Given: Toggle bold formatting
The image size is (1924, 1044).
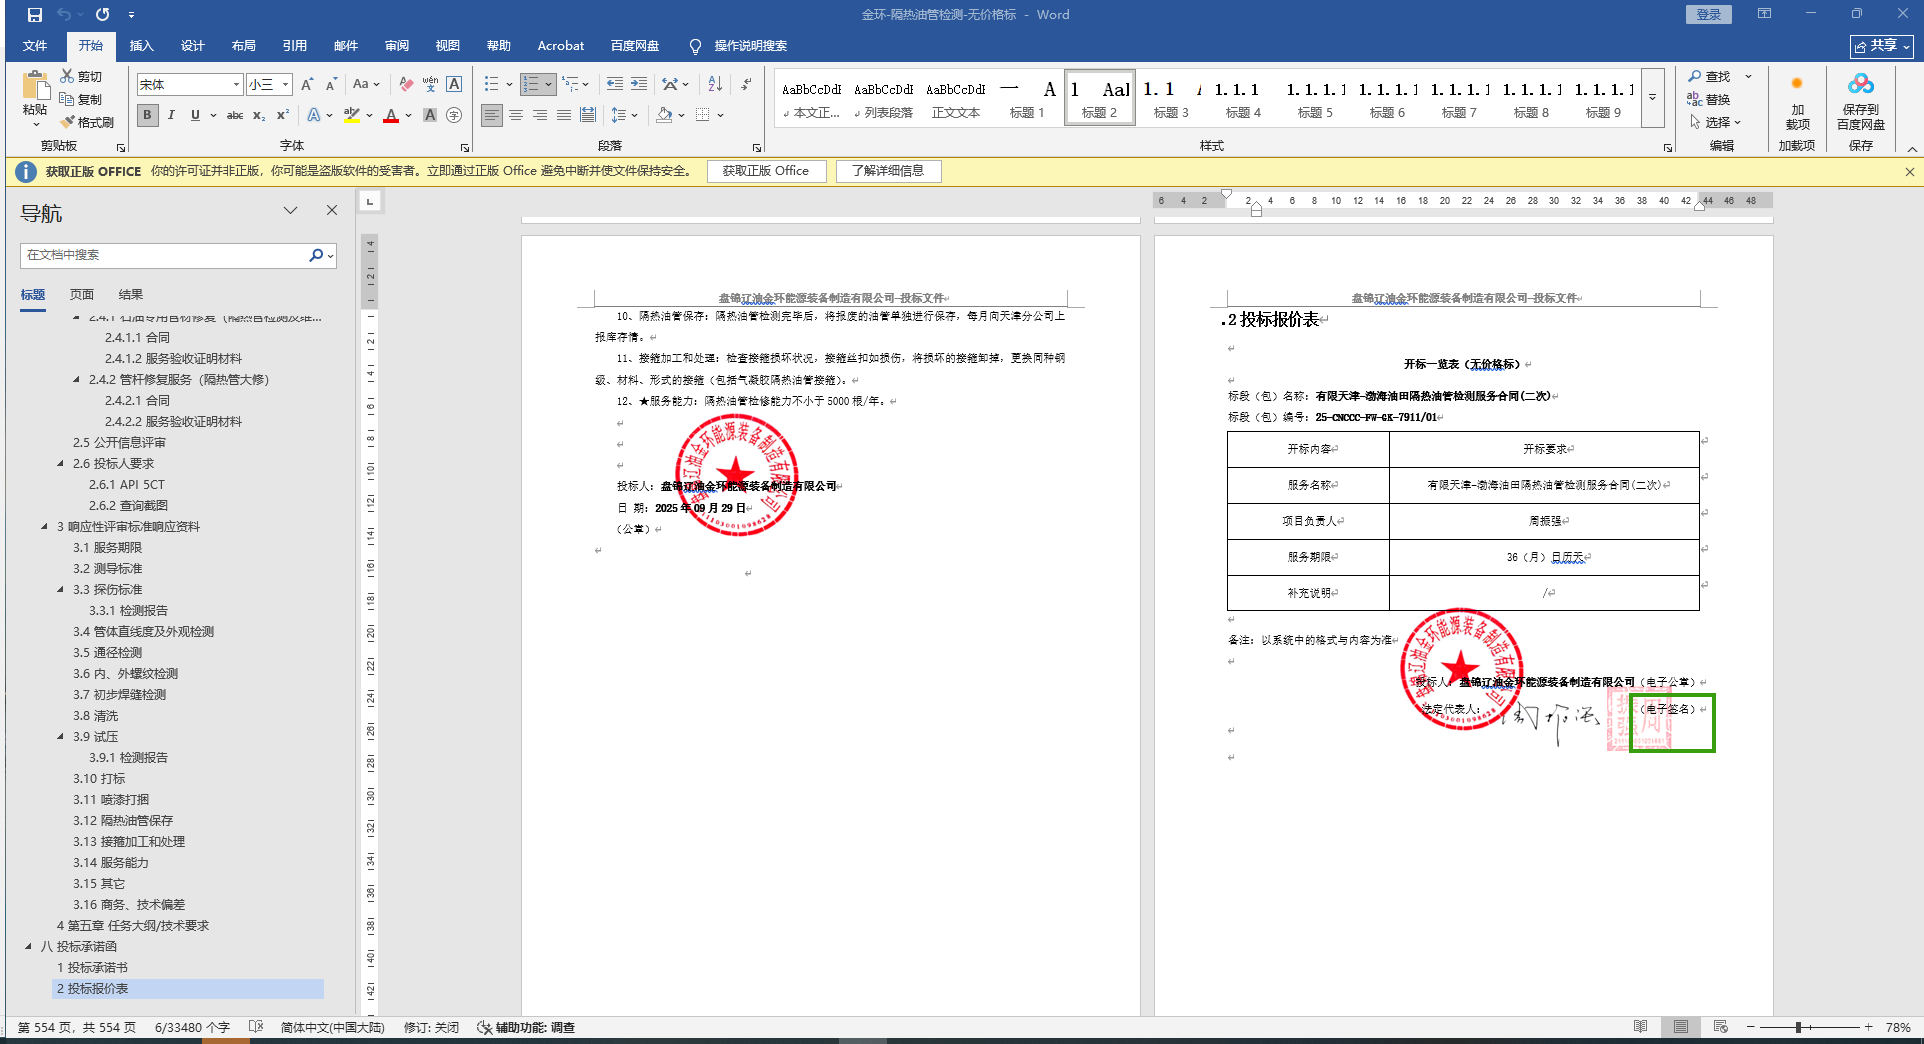Looking at the screenshot, I should coord(147,115).
